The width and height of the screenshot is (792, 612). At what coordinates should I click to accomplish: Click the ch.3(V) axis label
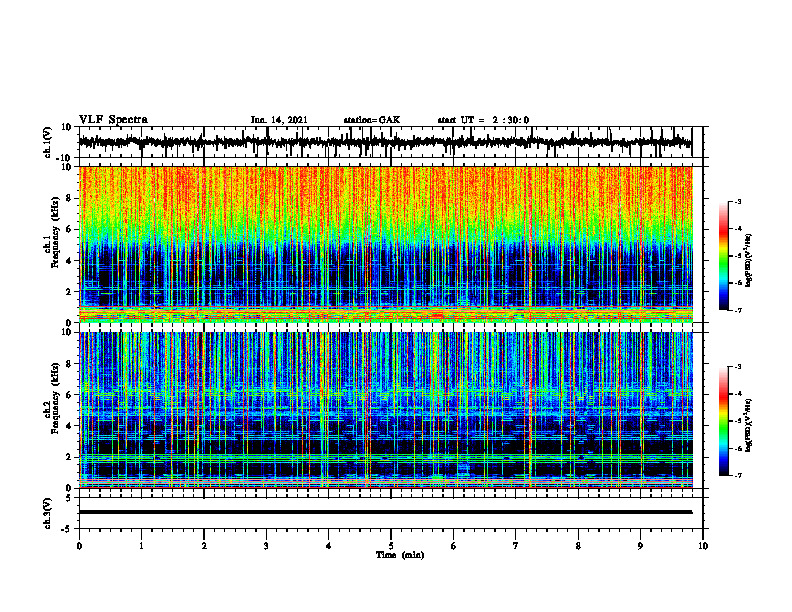48,513
